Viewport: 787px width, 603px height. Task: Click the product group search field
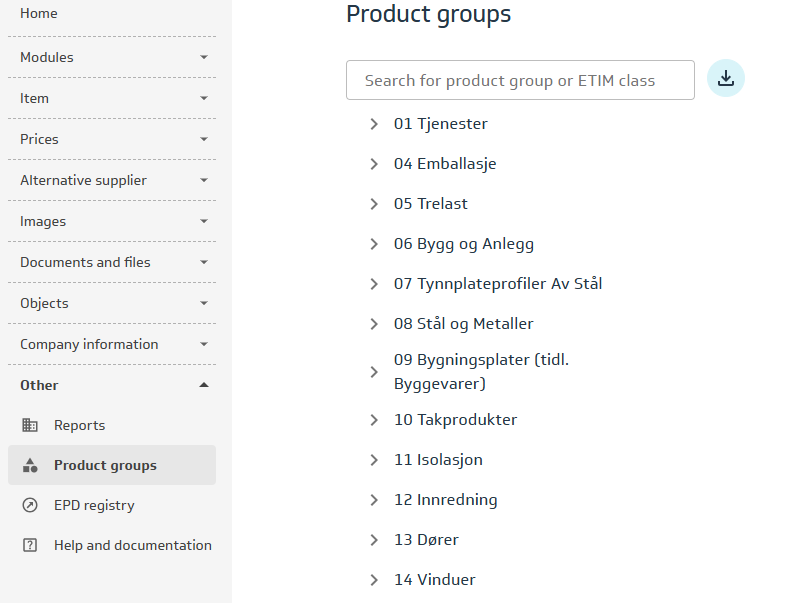[x=520, y=80]
